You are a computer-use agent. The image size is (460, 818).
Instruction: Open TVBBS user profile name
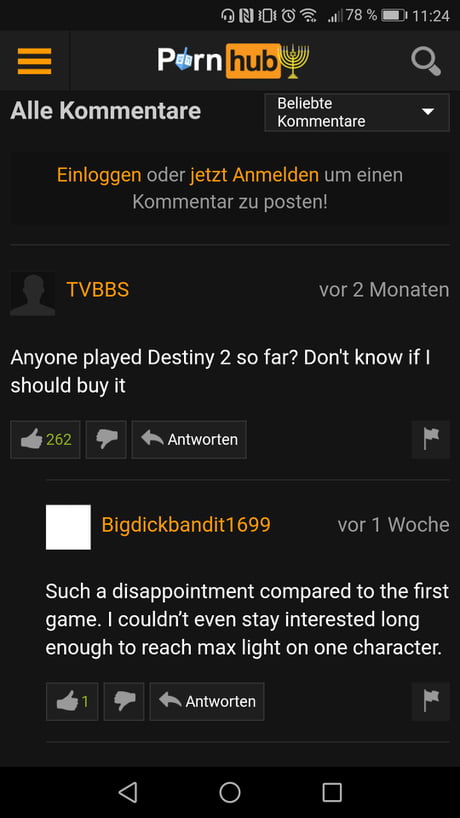tap(98, 290)
